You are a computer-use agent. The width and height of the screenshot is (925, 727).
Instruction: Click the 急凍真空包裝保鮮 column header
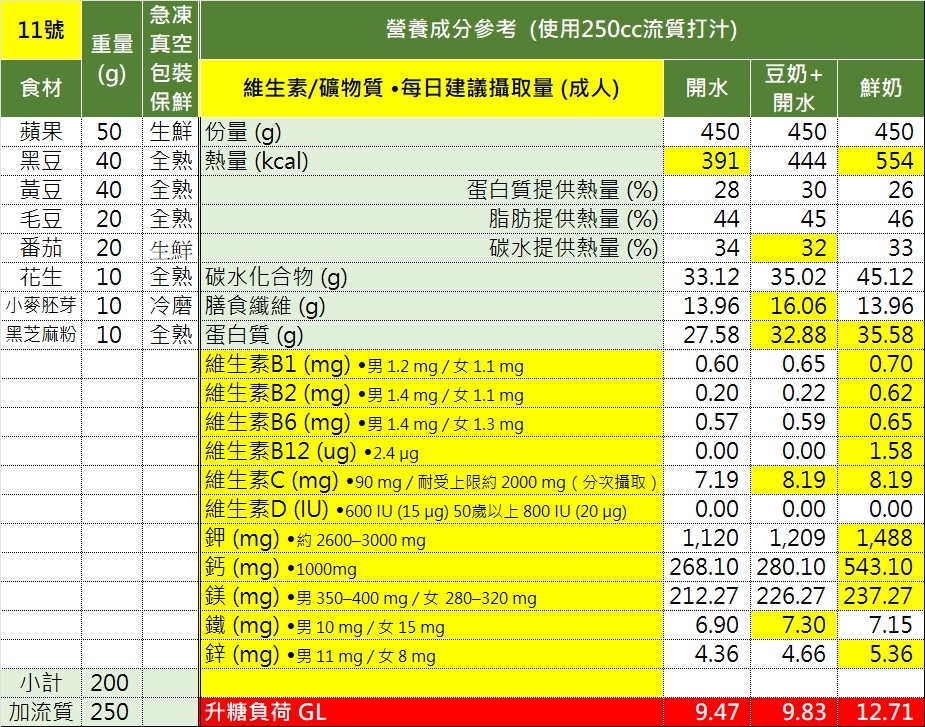click(171, 59)
